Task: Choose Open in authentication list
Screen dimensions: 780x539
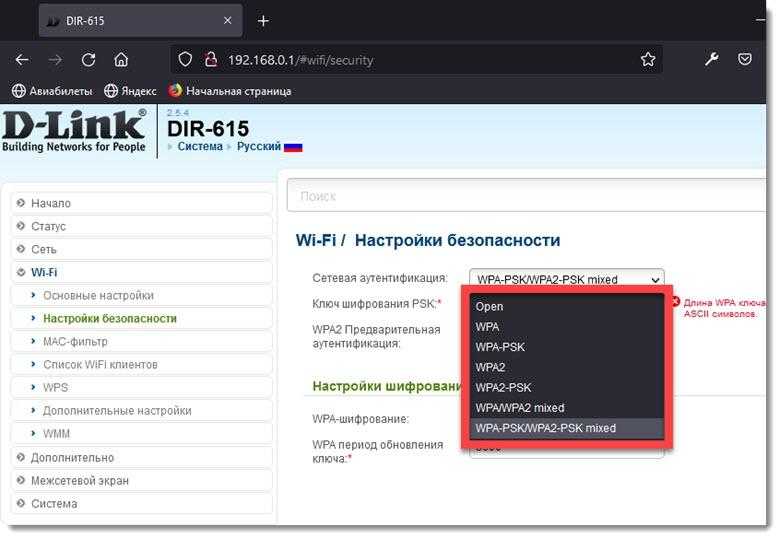Action: click(x=567, y=306)
